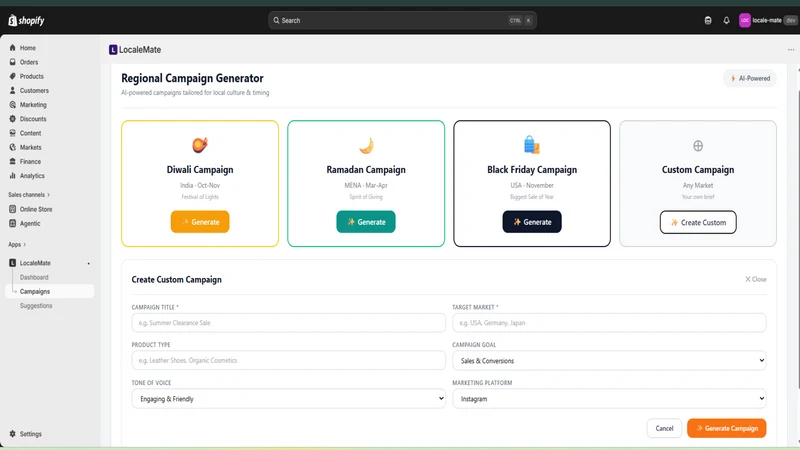
Task: Click the LocaleMate app icon in sidebar
Action: tap(13, 263)
